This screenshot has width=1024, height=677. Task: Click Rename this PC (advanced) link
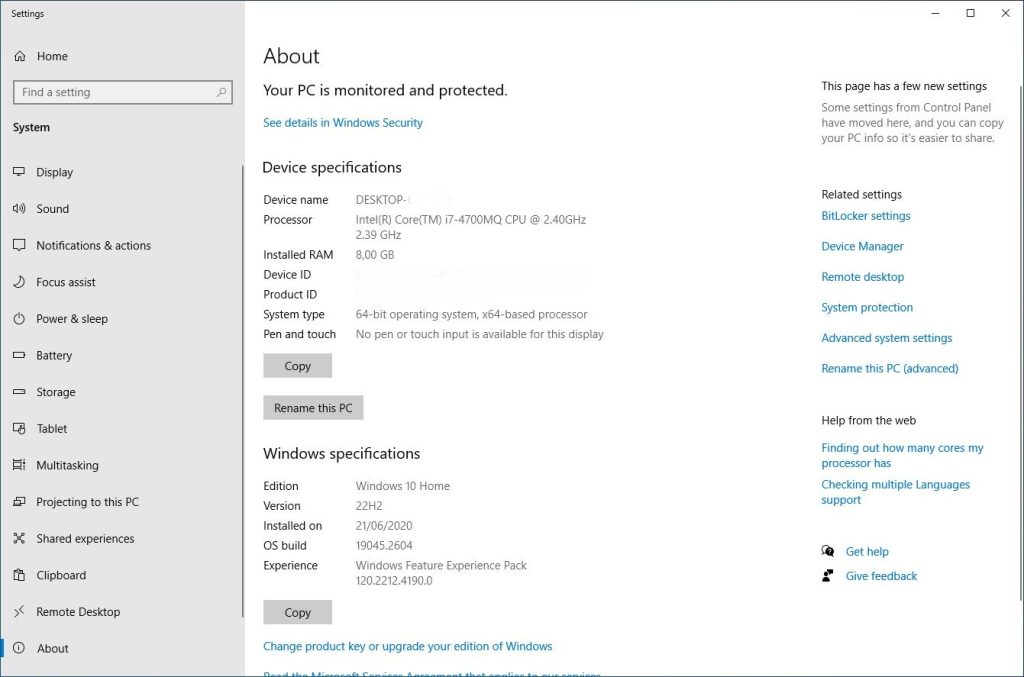(890, 368)
